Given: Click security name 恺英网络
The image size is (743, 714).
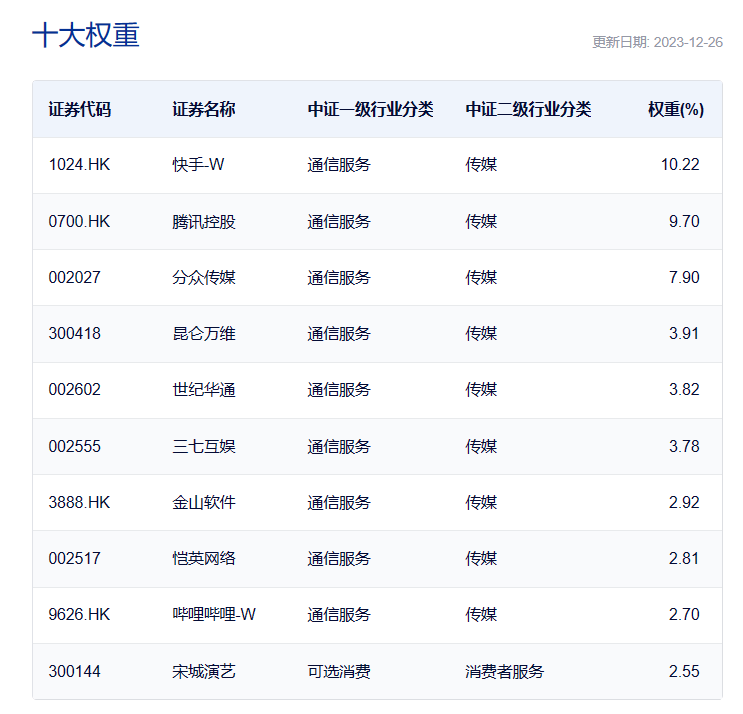Looking at the screenshot, I should (x=204, y=559).
